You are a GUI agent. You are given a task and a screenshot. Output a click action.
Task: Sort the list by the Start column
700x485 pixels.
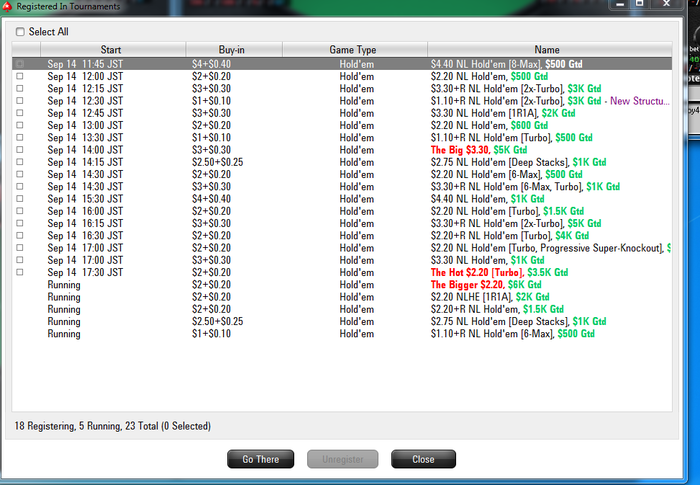(113, 50)
